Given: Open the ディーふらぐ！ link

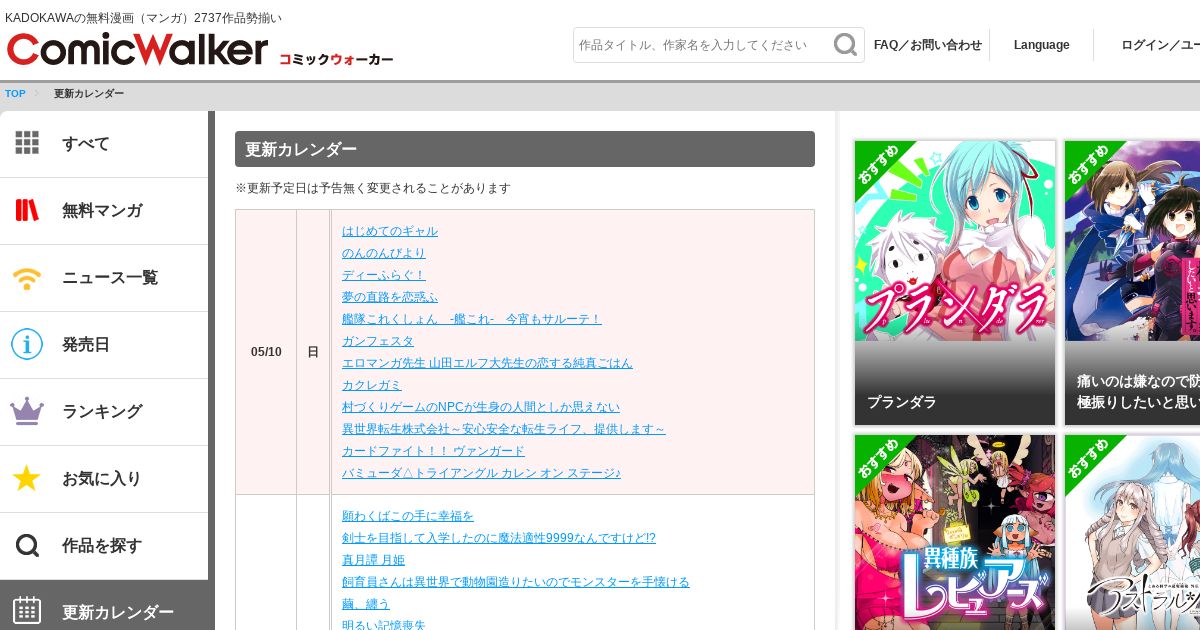Looking at the screenshot, I should click(384, 275).
